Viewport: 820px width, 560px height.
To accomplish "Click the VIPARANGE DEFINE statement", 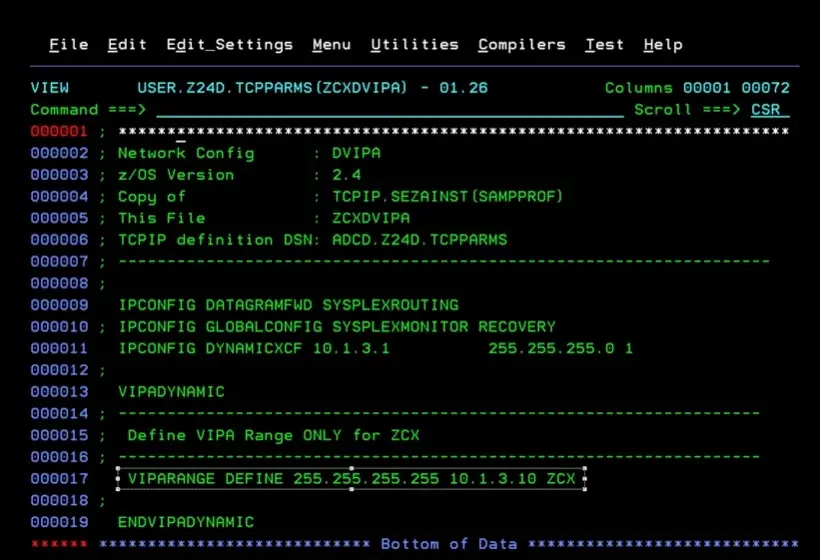I will 351,478.
